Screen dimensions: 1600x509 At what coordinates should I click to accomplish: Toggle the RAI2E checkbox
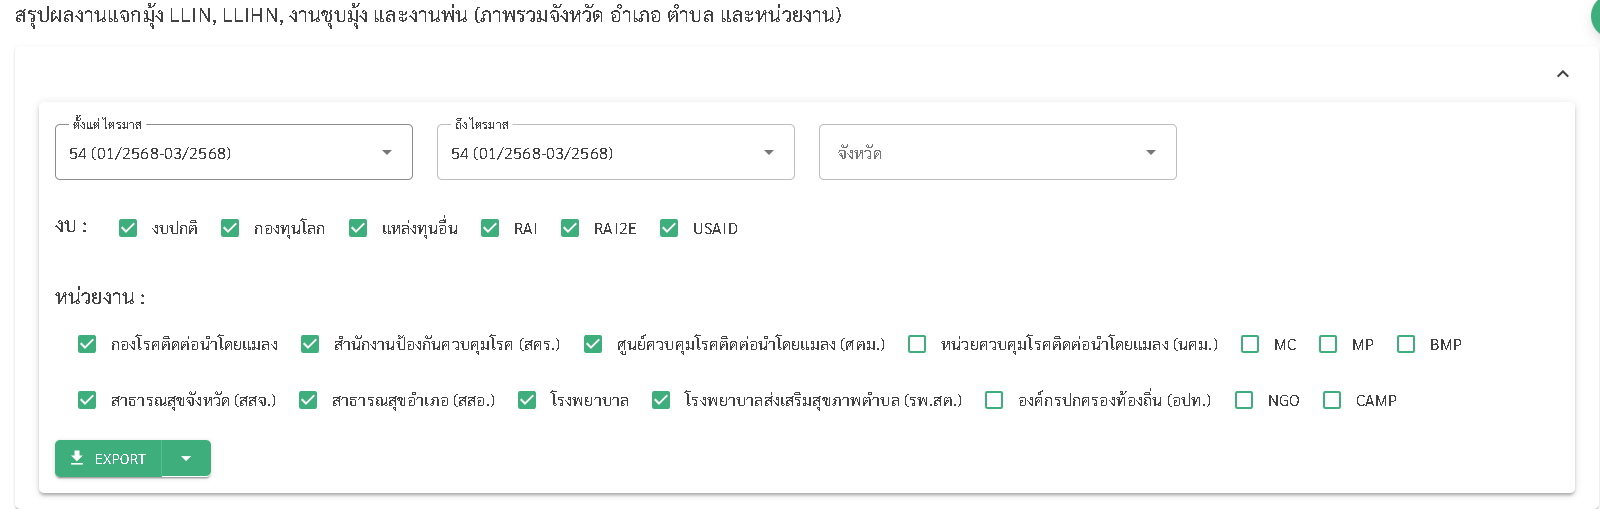click(570, 228)
